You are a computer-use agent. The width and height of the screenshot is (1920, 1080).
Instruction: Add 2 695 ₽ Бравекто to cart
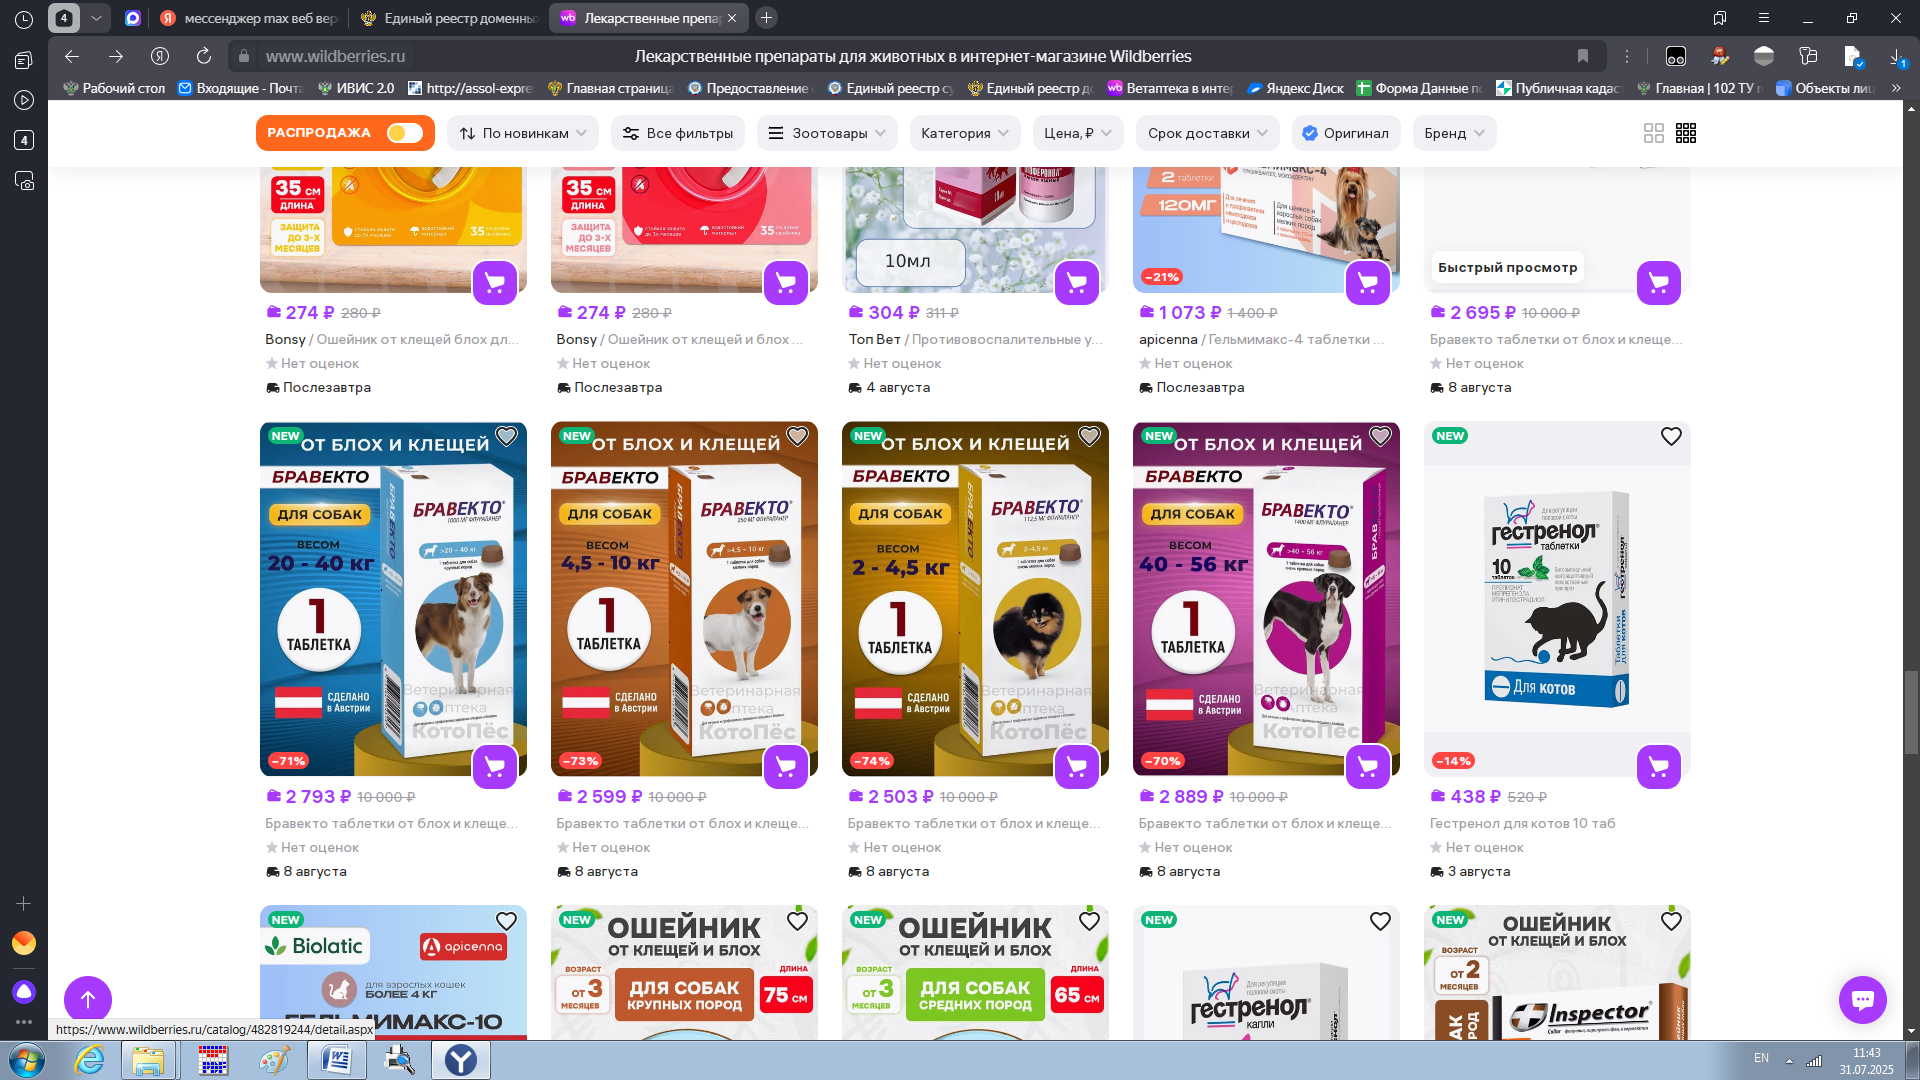pos(1659,283)
